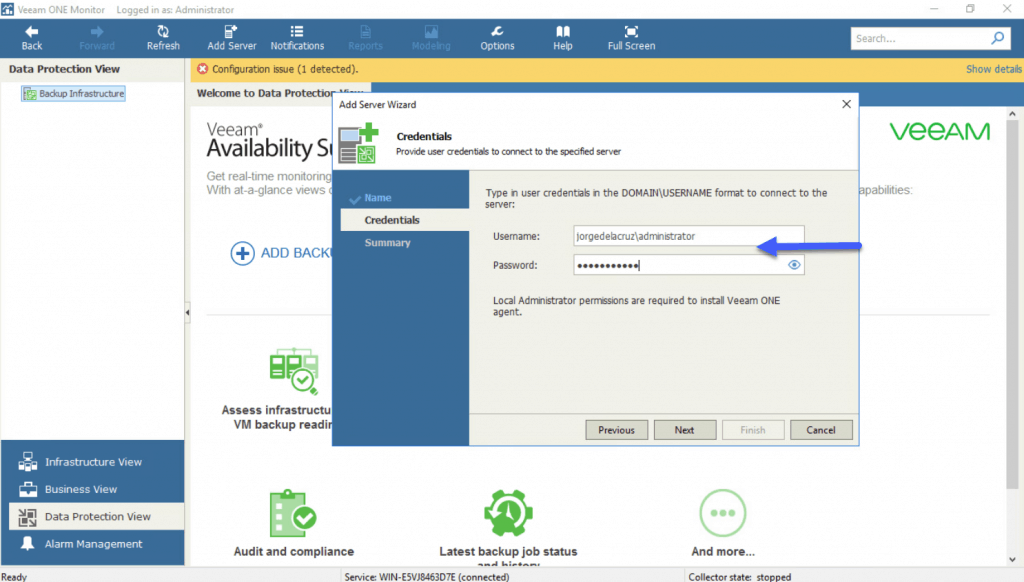The height and width of the screenshot is (582, 1024).
Task: Click the Show details link
Action: pos(993,69)
